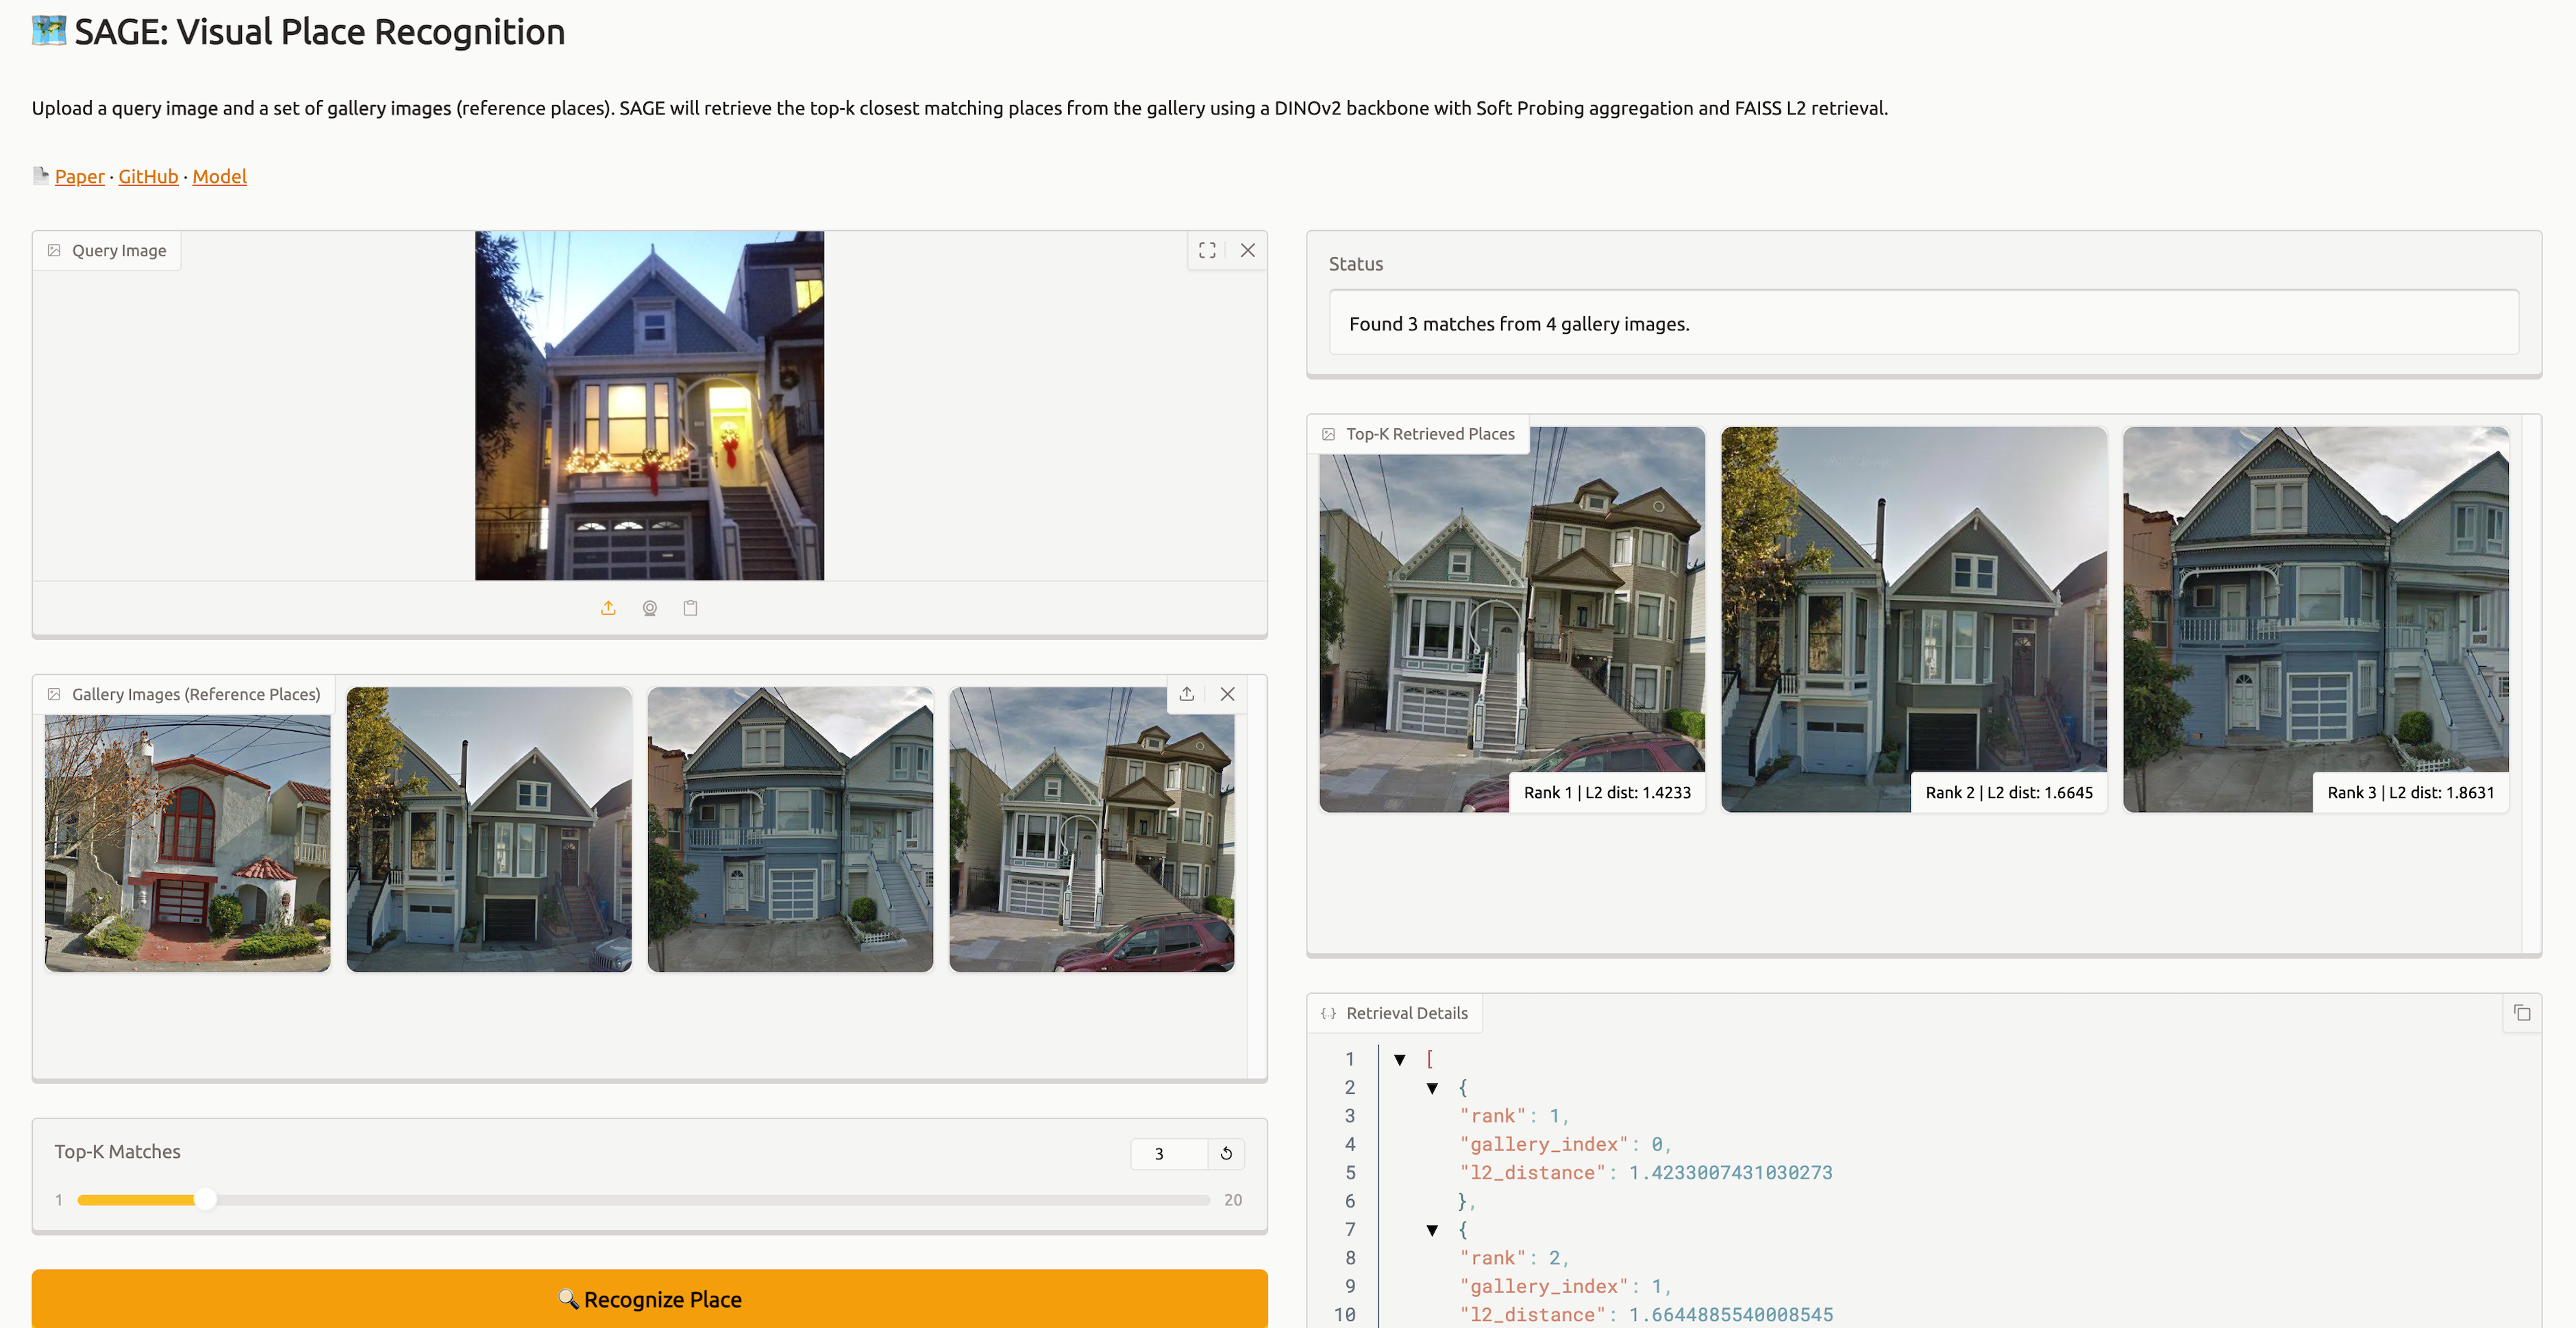
Task: Click the "Rank 2 | L2 dist: 1.6645" caption
Action: click(2009, 792)
